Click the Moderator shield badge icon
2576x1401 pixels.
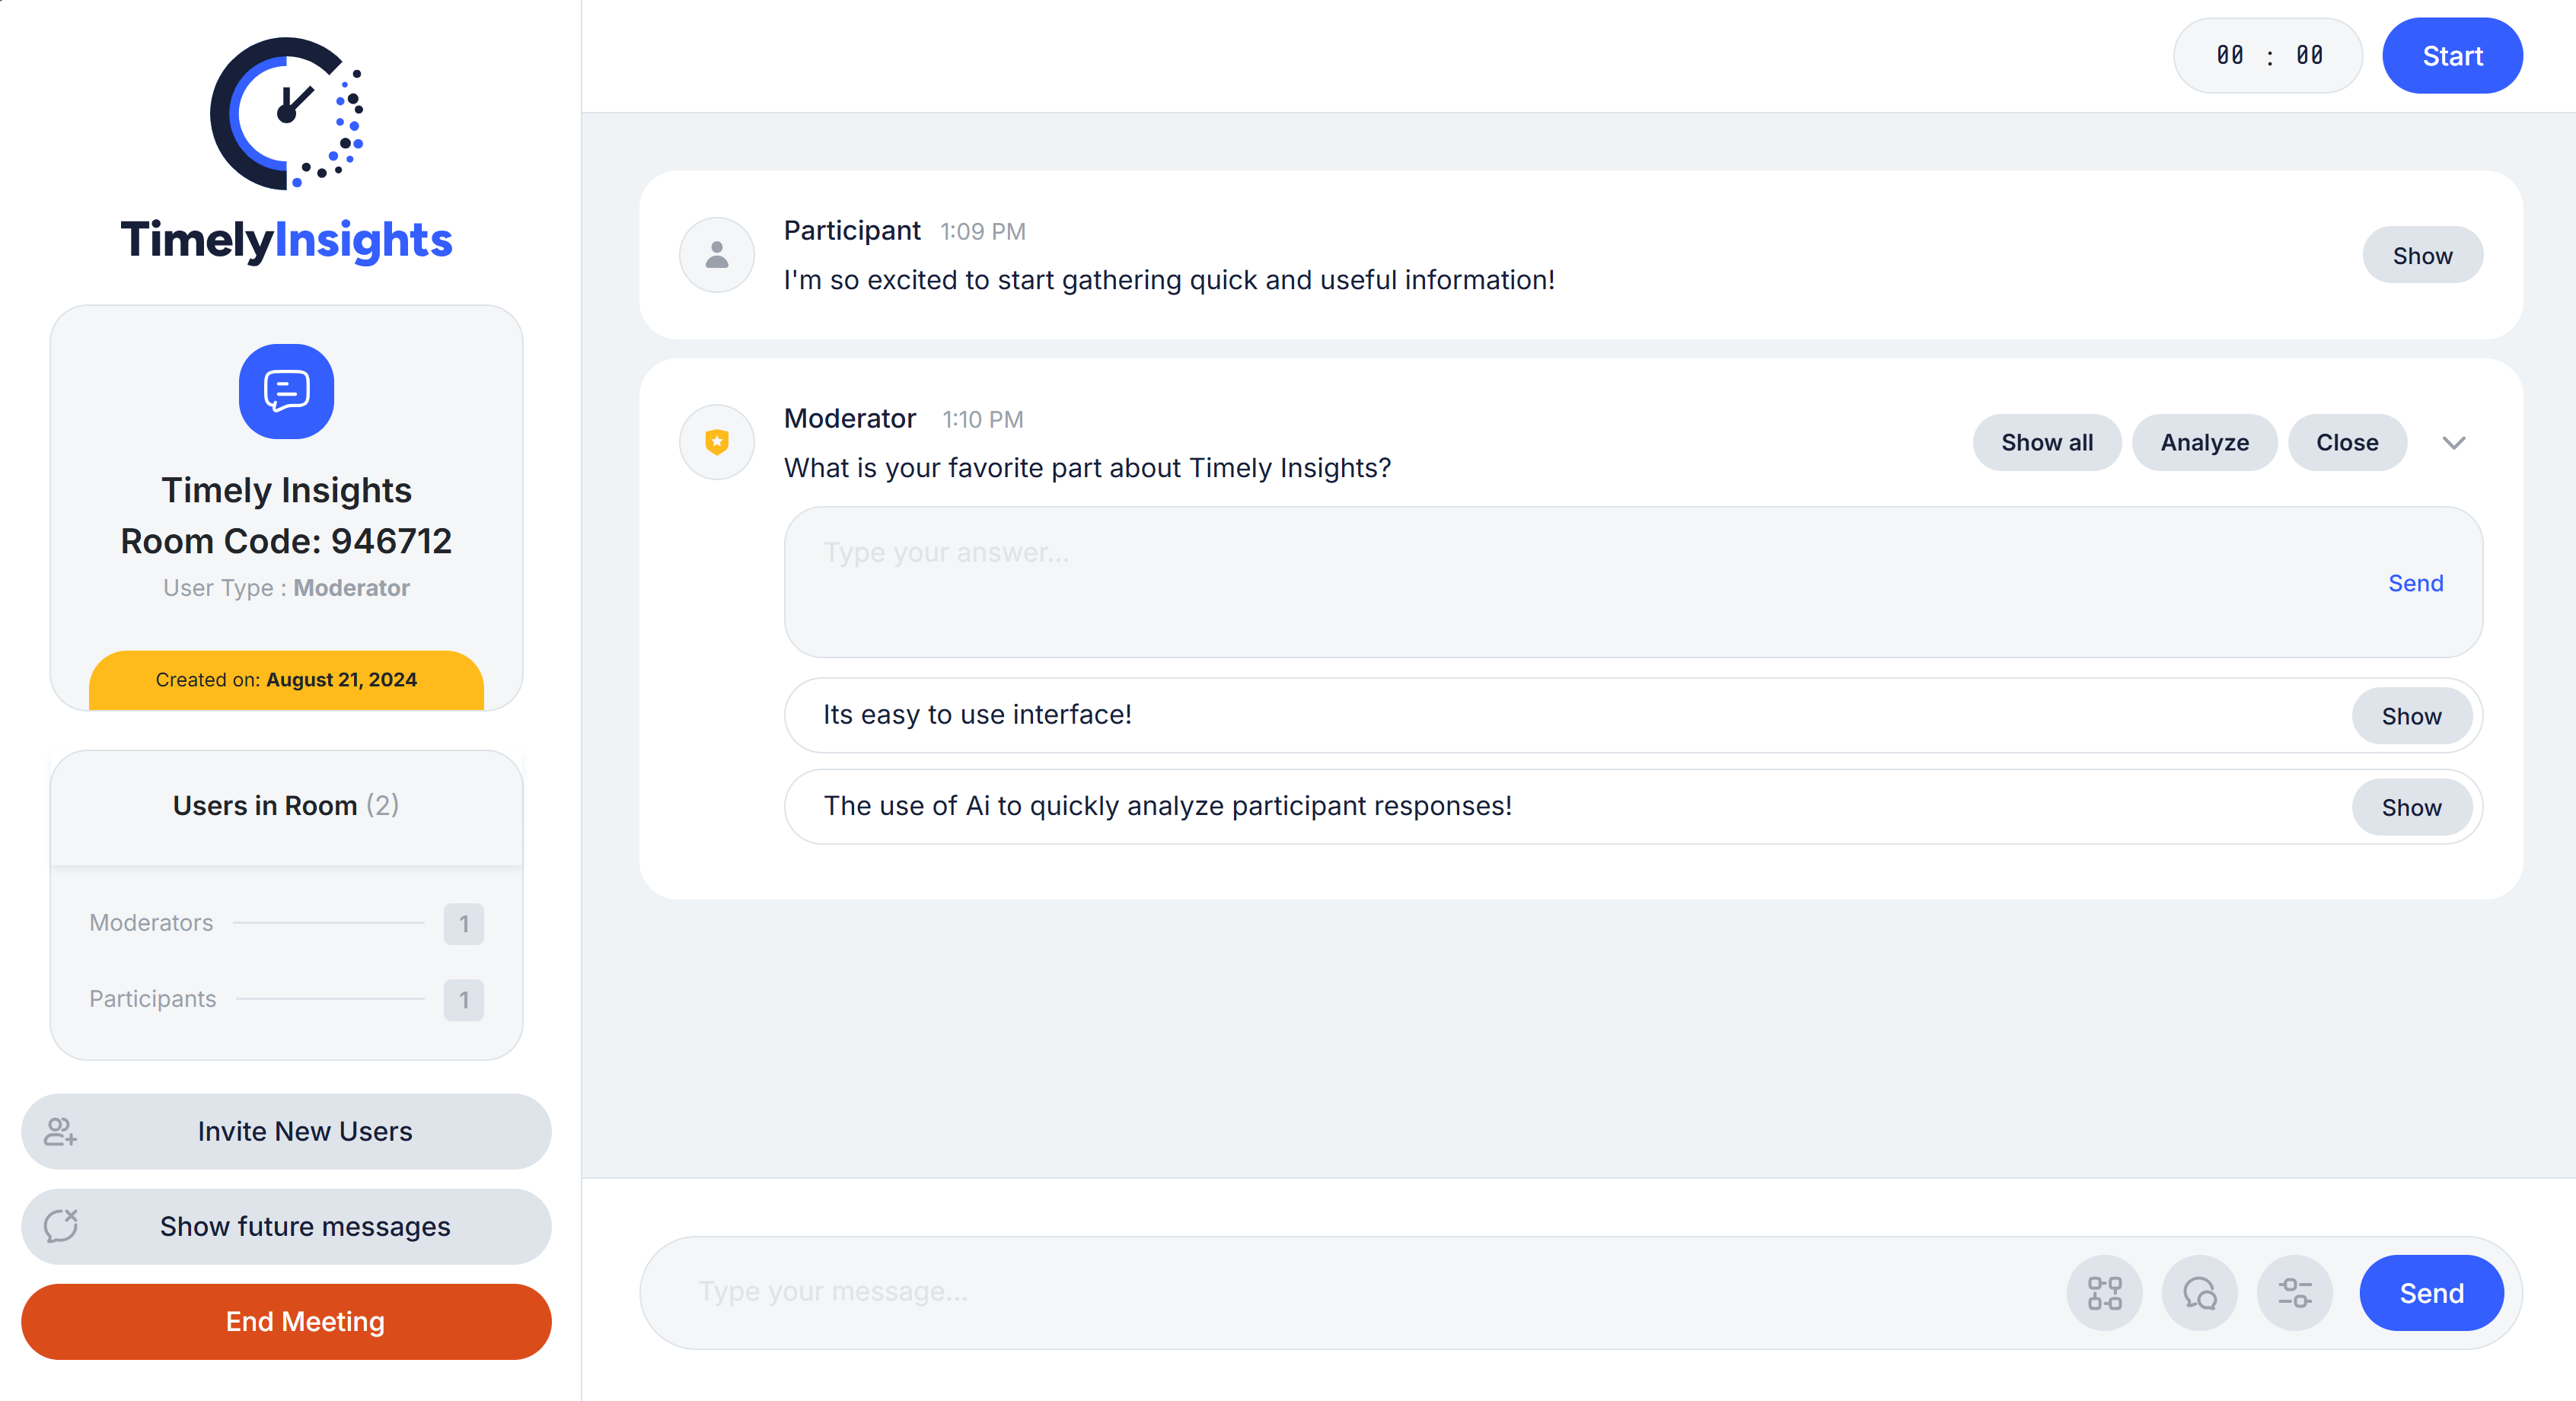717,442
